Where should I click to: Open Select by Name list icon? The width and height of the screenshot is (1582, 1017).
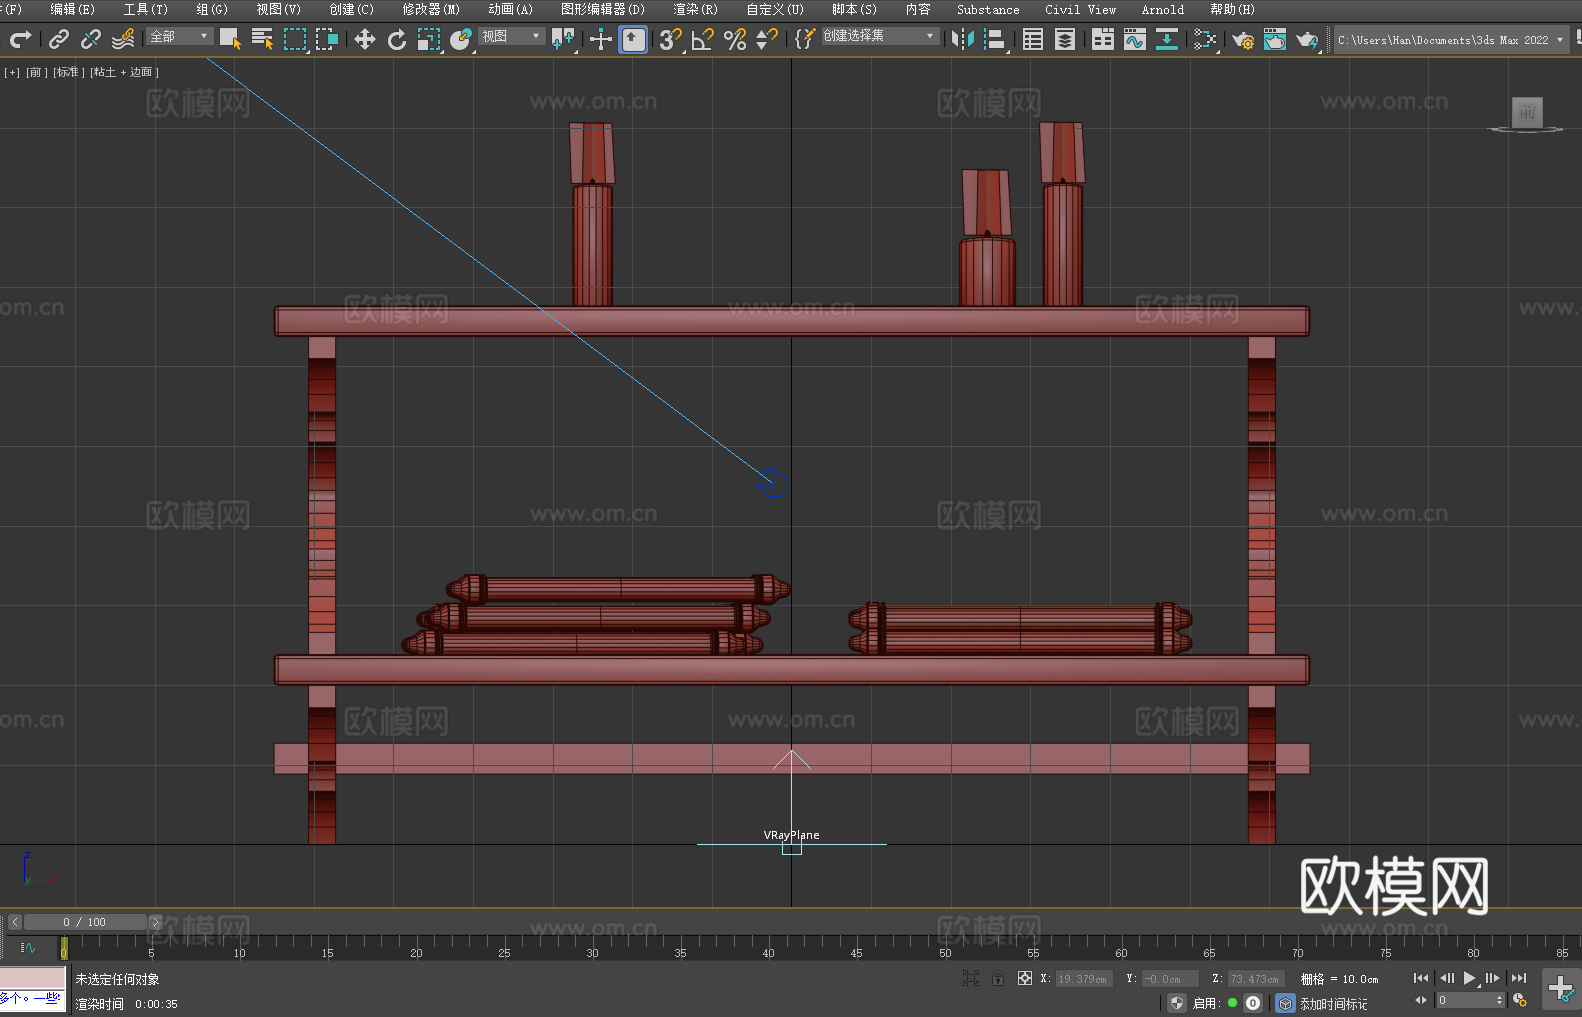click(x=262, y=39)
